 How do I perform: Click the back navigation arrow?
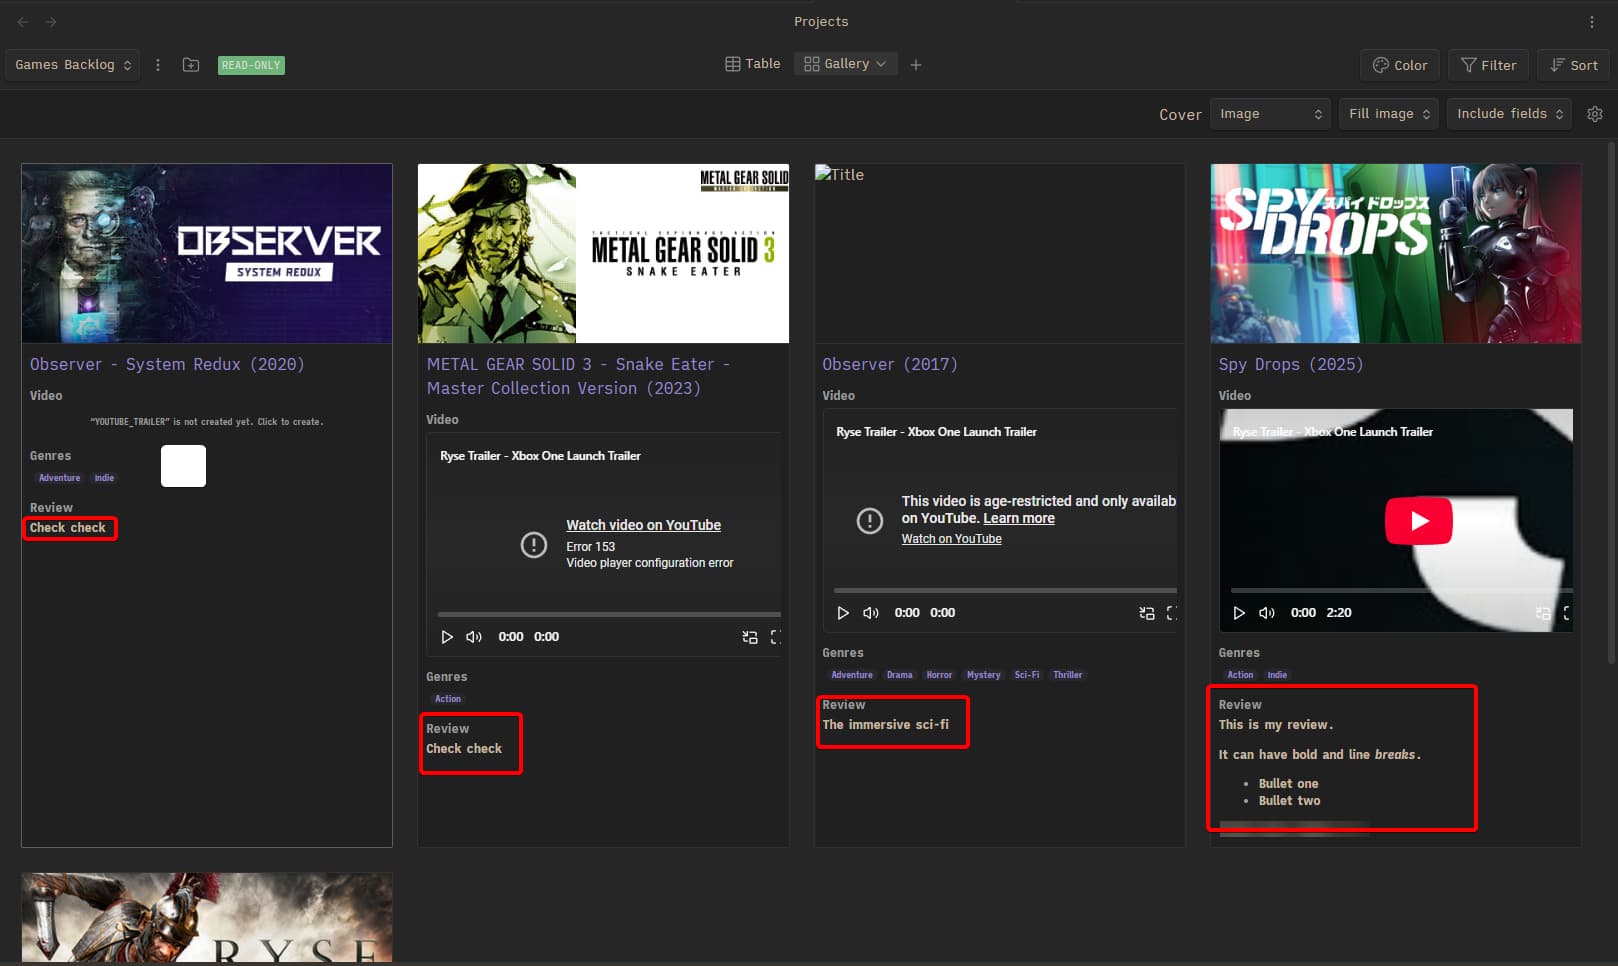(x=23, y=22)
